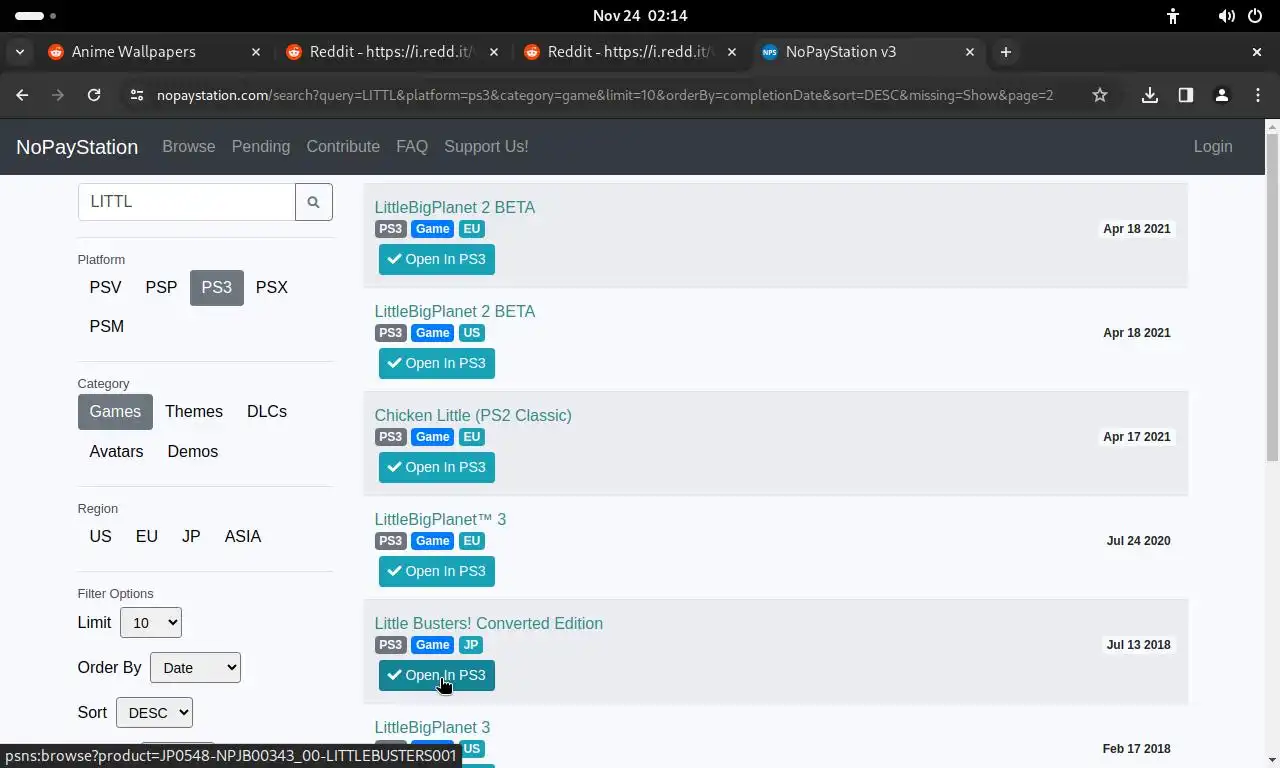
Task: Select PSV platform filter
Action: [105, 287]
